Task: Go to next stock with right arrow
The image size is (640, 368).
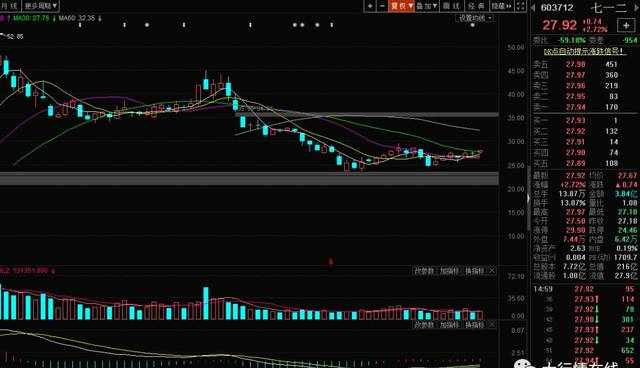Action: point(637,7)
